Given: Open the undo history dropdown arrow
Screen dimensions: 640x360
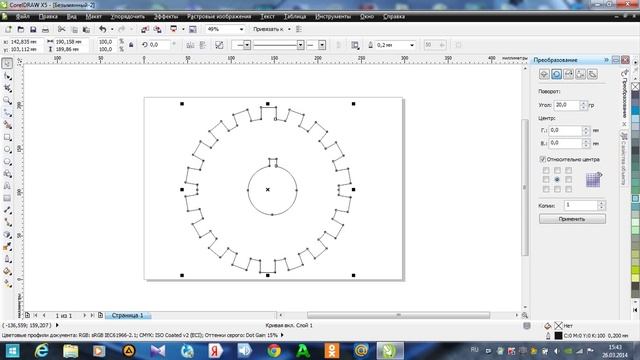Looking at the screenshot, I should click(x=112, y=29).
